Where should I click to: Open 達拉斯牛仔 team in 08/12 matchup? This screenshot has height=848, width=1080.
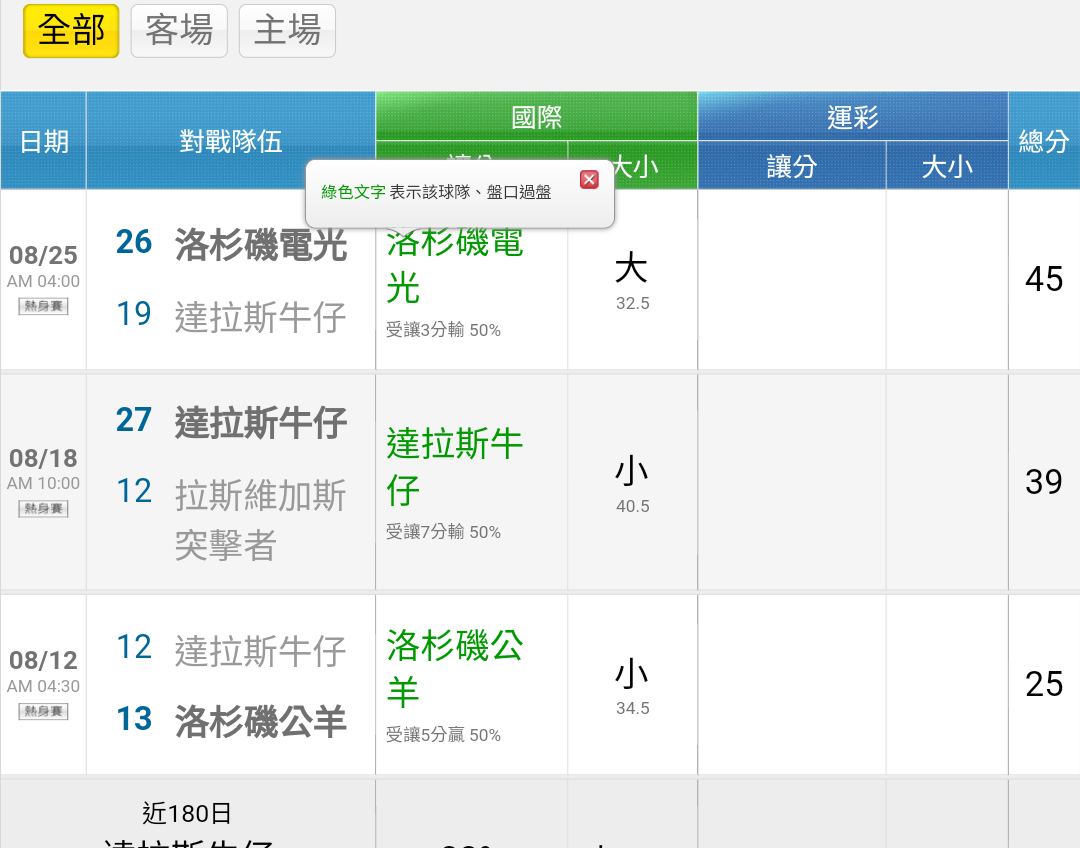pyautogui.click(x=260, y=650)
